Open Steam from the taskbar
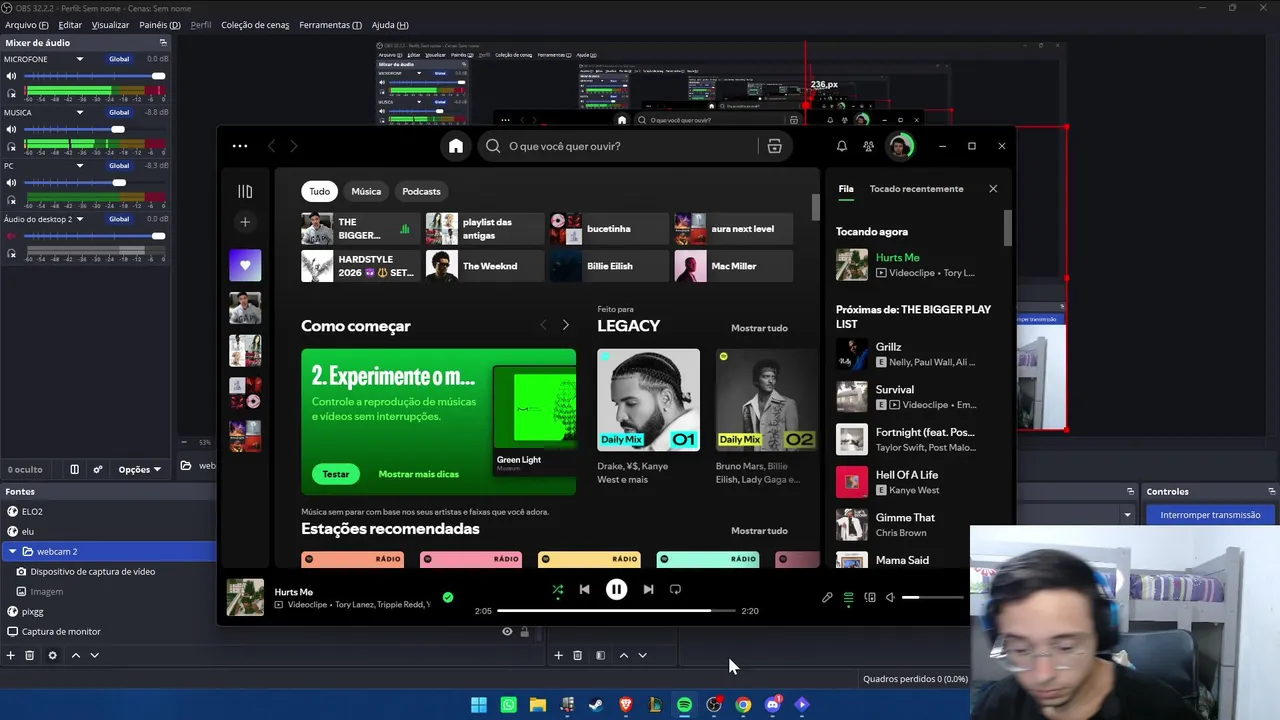Screen dimensions: 1280x720 [596, 705]
